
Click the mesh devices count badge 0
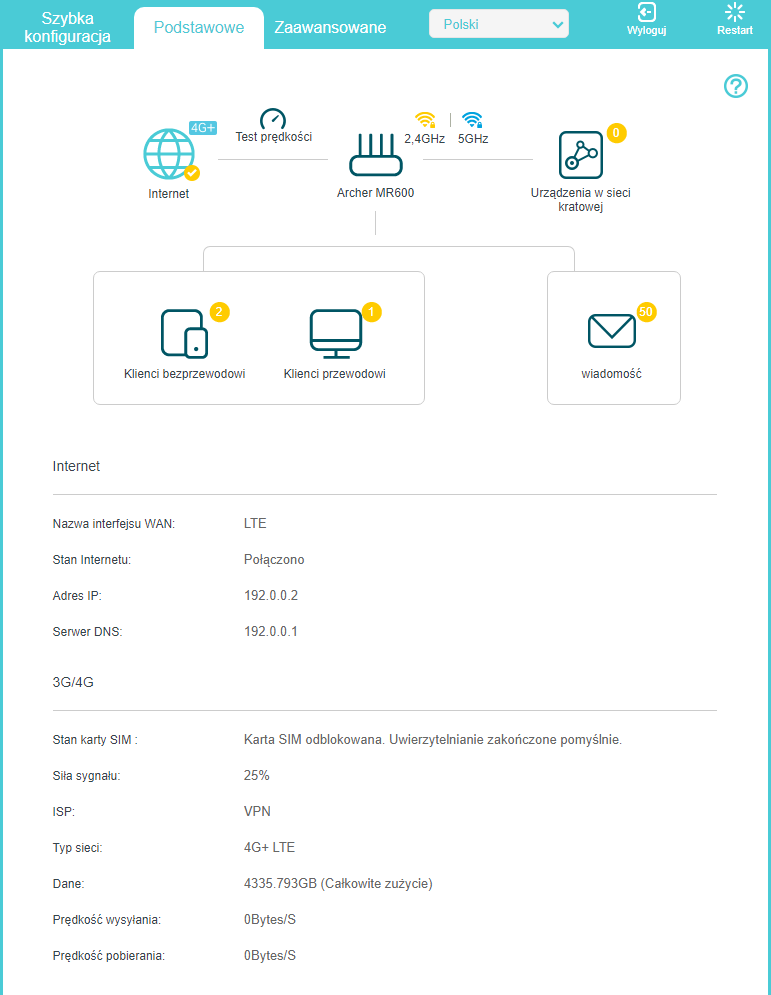[616, 133]
